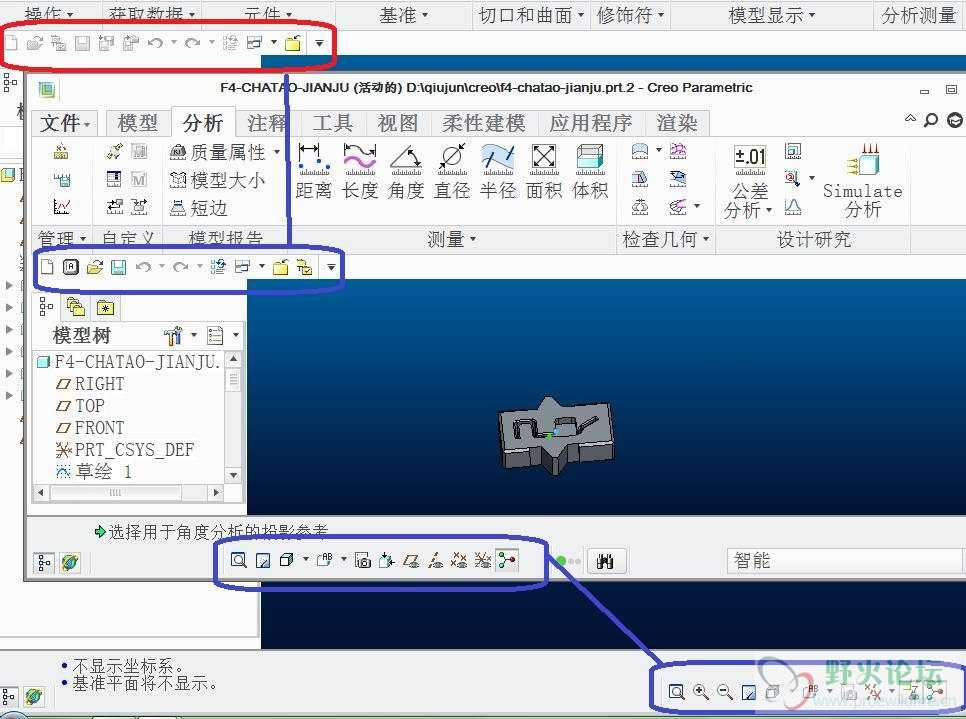
Task: Open the 智能 selection filter dropdown
Action: pos(845,561)
